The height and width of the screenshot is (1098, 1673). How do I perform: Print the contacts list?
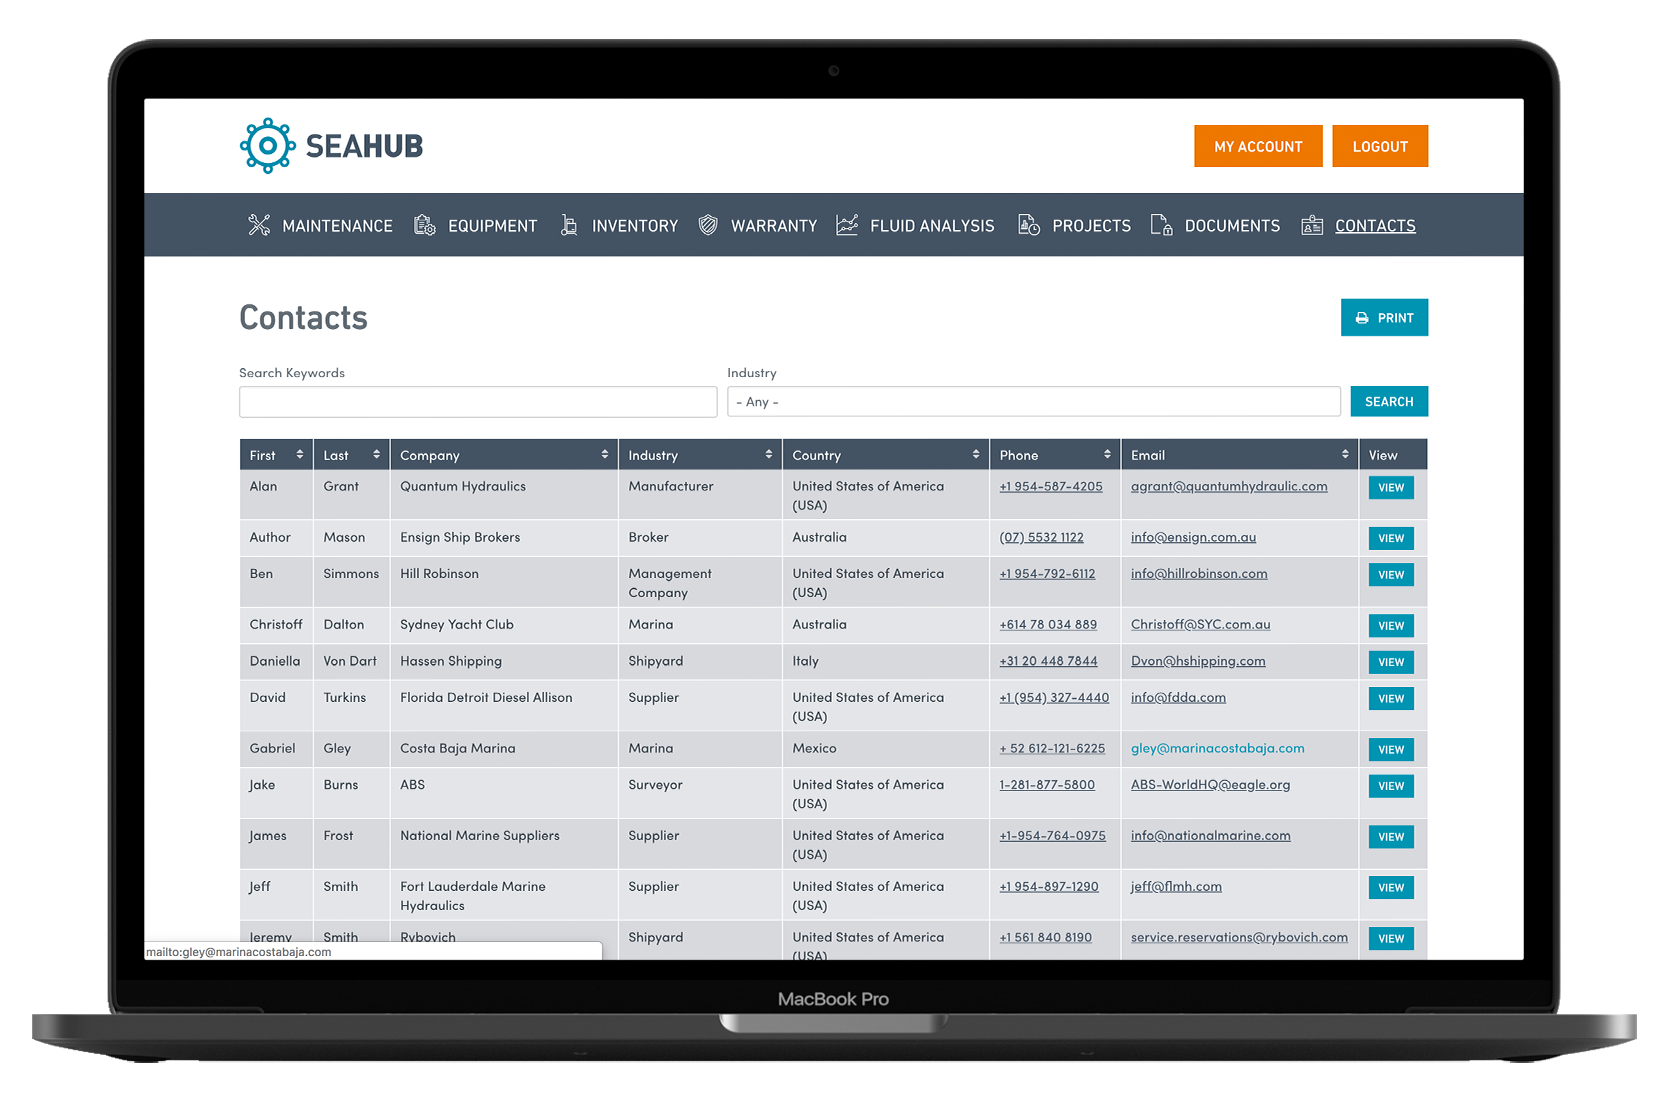[1384, 317]
